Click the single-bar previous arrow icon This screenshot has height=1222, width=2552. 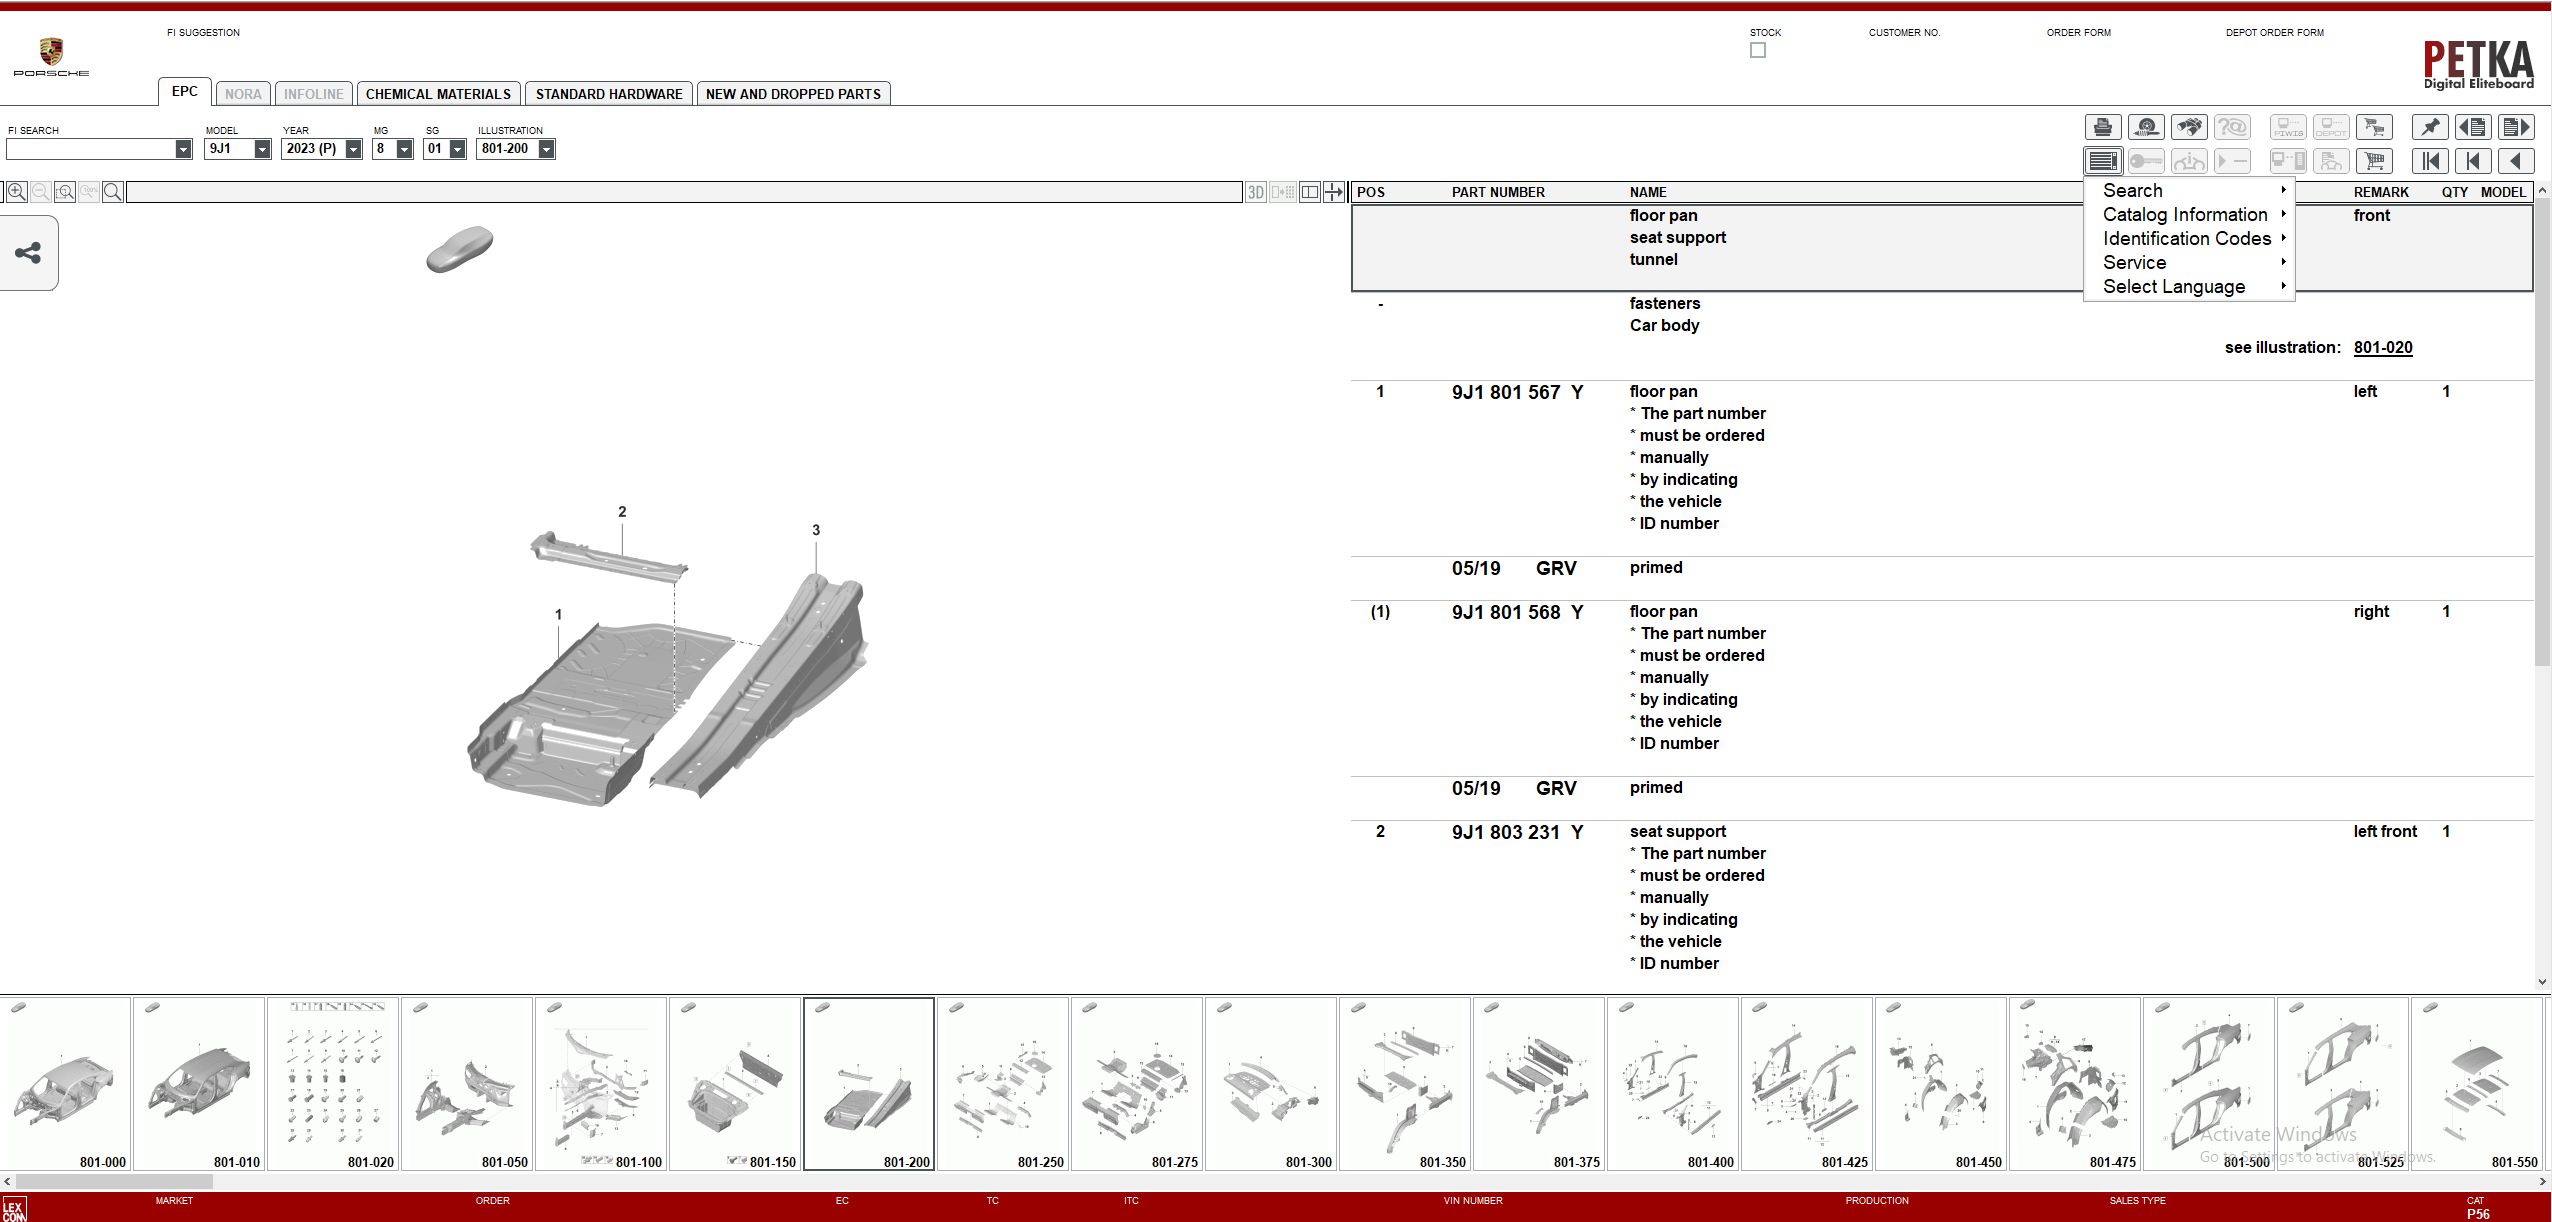(x=2473, y=161)
